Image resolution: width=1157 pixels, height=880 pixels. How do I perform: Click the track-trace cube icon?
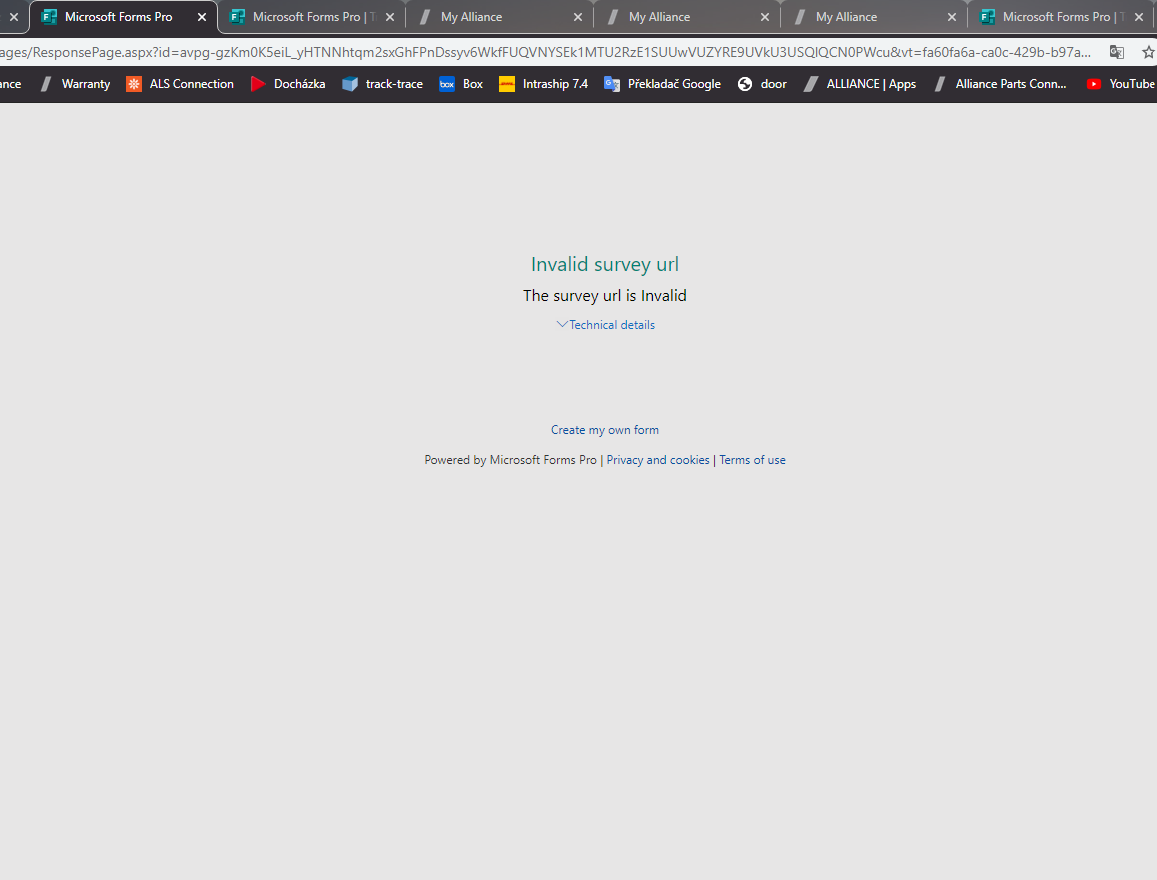tap(350, 84)
